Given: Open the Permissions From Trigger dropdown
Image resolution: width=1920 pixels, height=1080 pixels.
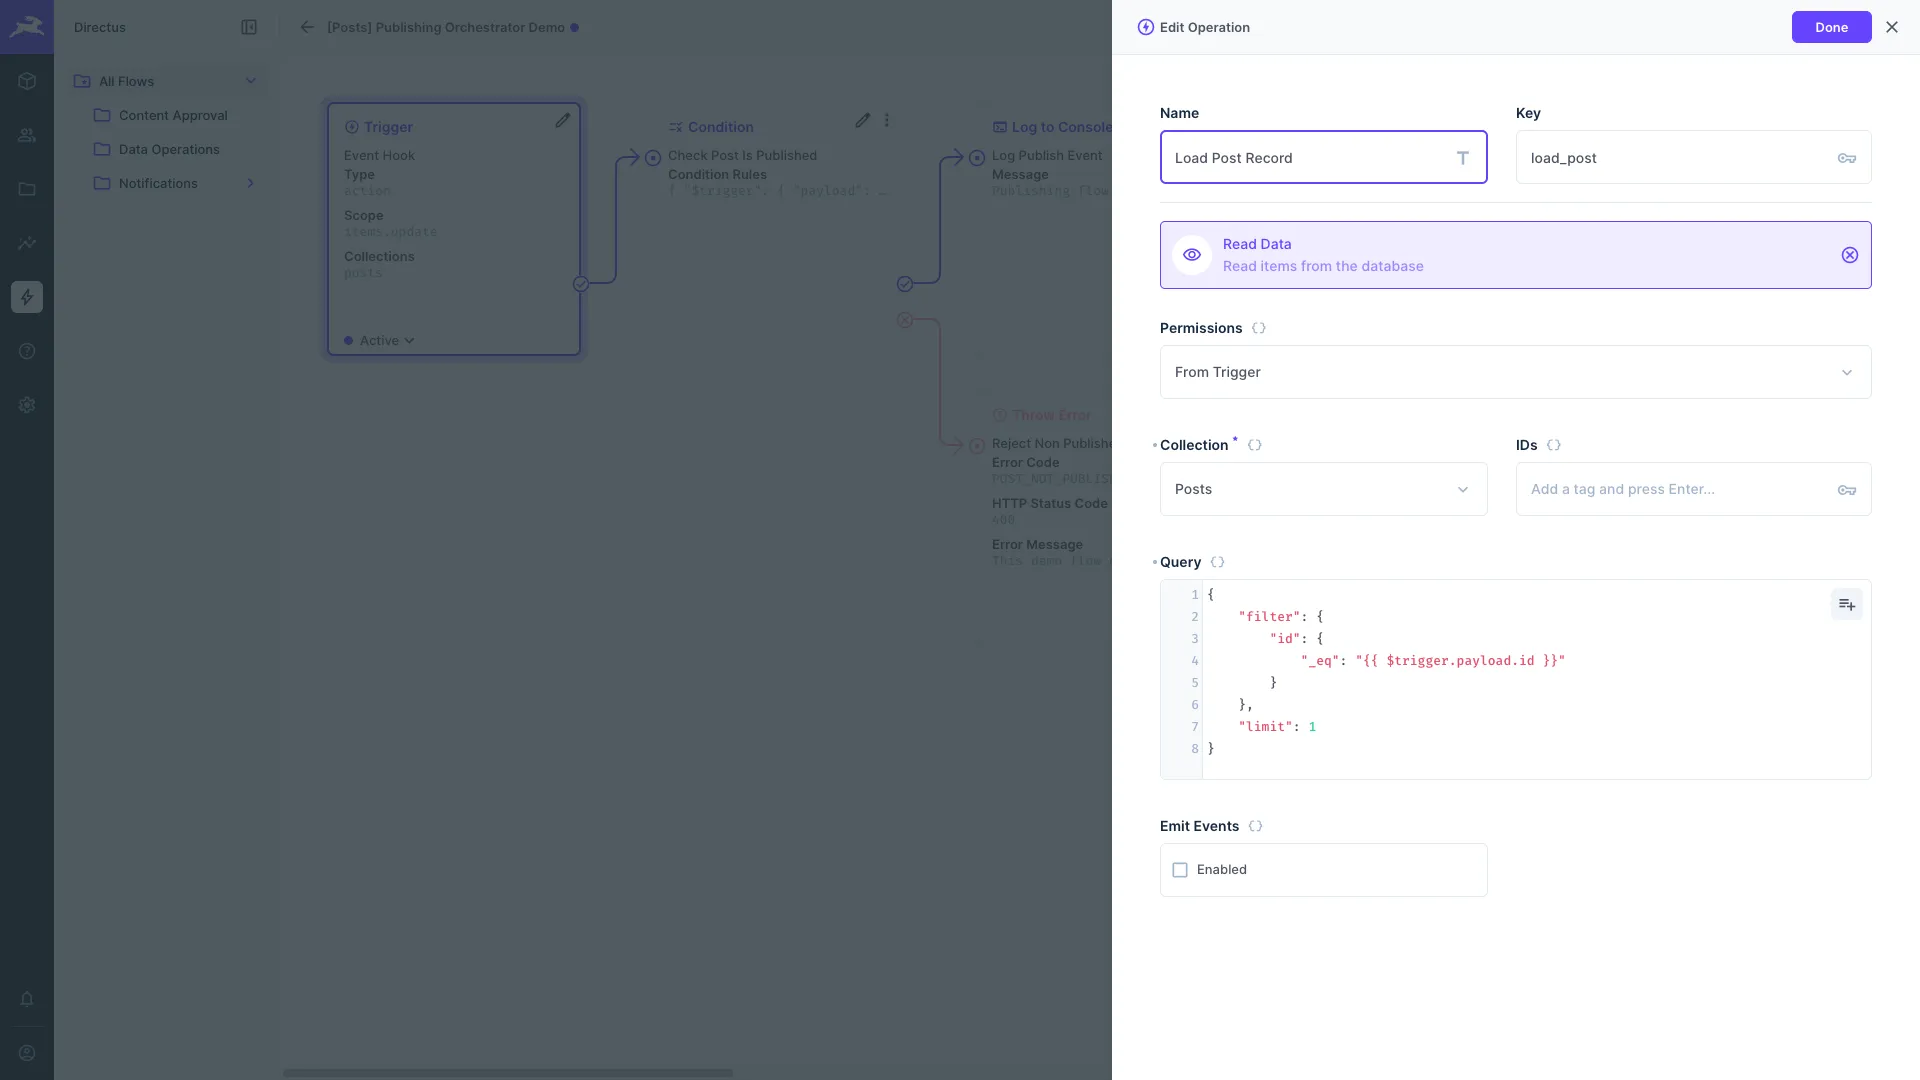Looking at the screenshot, I should point(1515,372).
